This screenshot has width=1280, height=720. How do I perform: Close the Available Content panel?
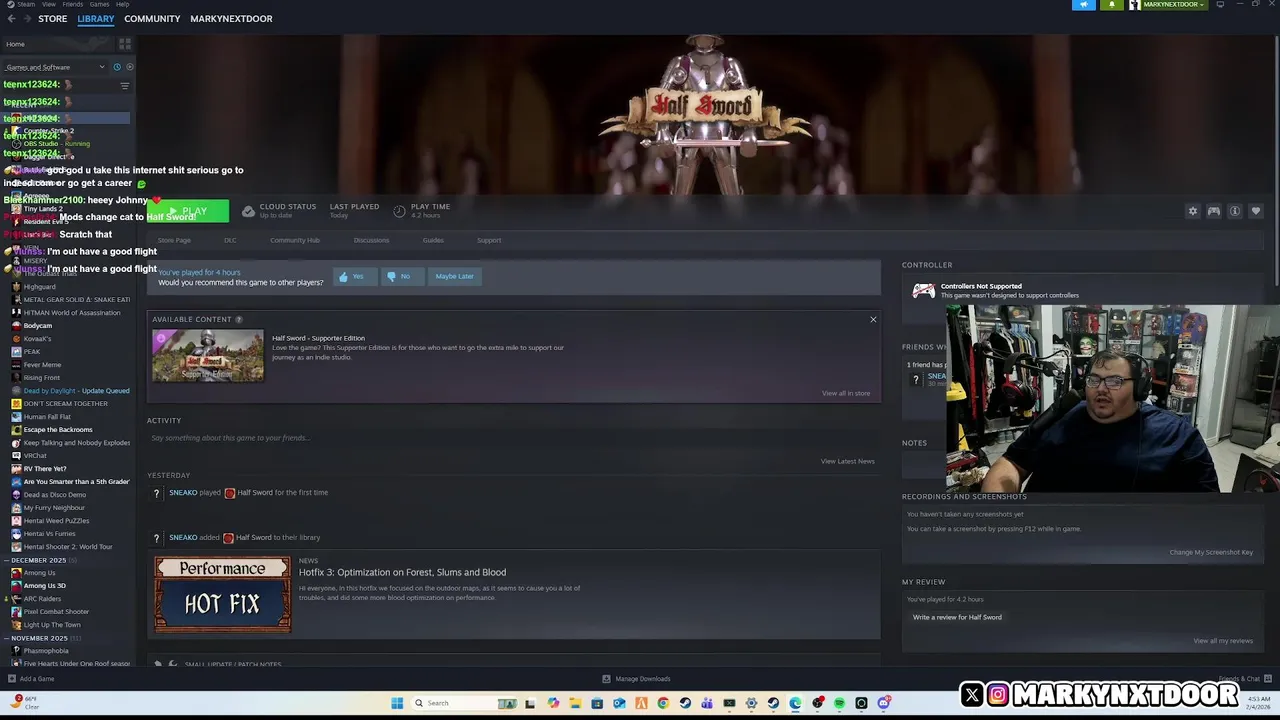click(873, 320)
